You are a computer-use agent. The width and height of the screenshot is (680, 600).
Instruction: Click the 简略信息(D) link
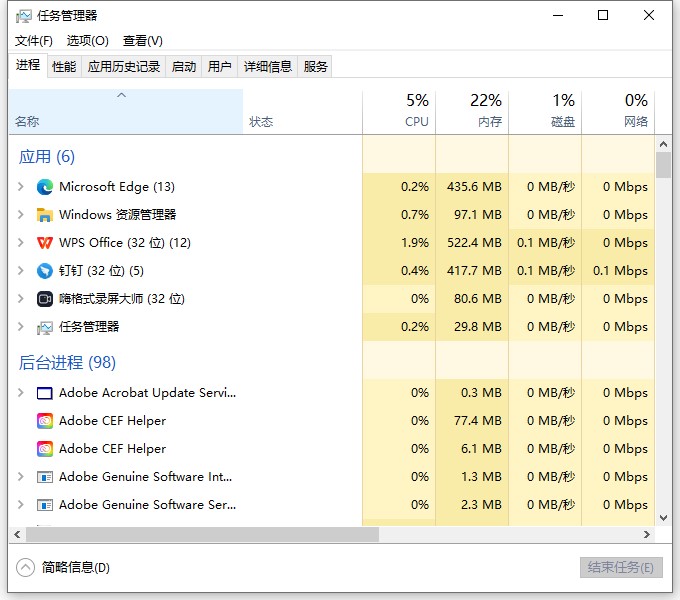(76, 567)
